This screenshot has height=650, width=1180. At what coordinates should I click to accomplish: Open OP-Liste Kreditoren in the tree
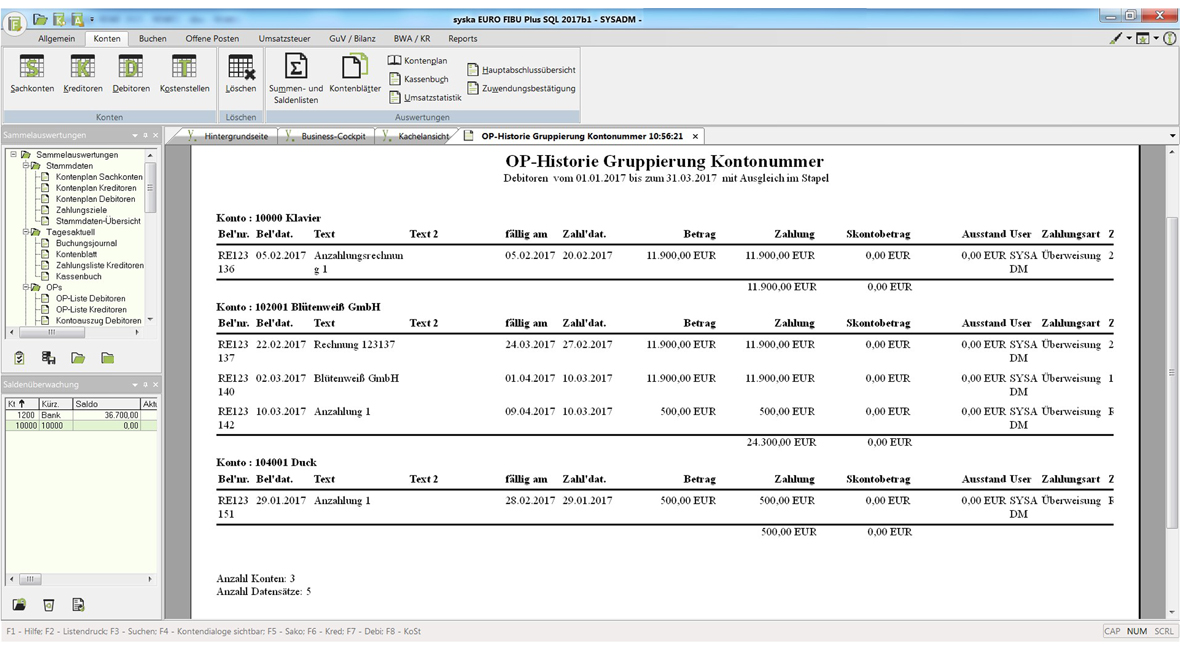pos(91,310)
